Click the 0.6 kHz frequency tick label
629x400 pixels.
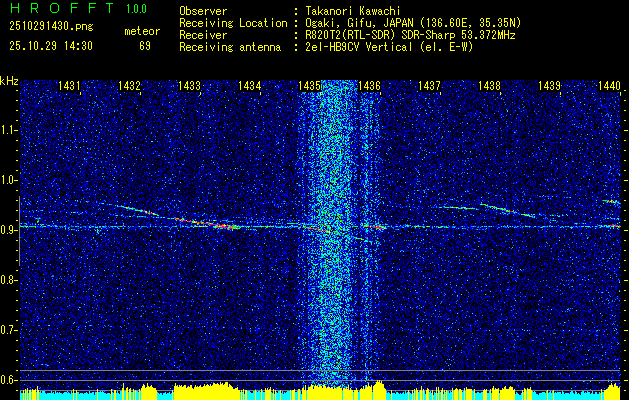[x=8, y=380]
